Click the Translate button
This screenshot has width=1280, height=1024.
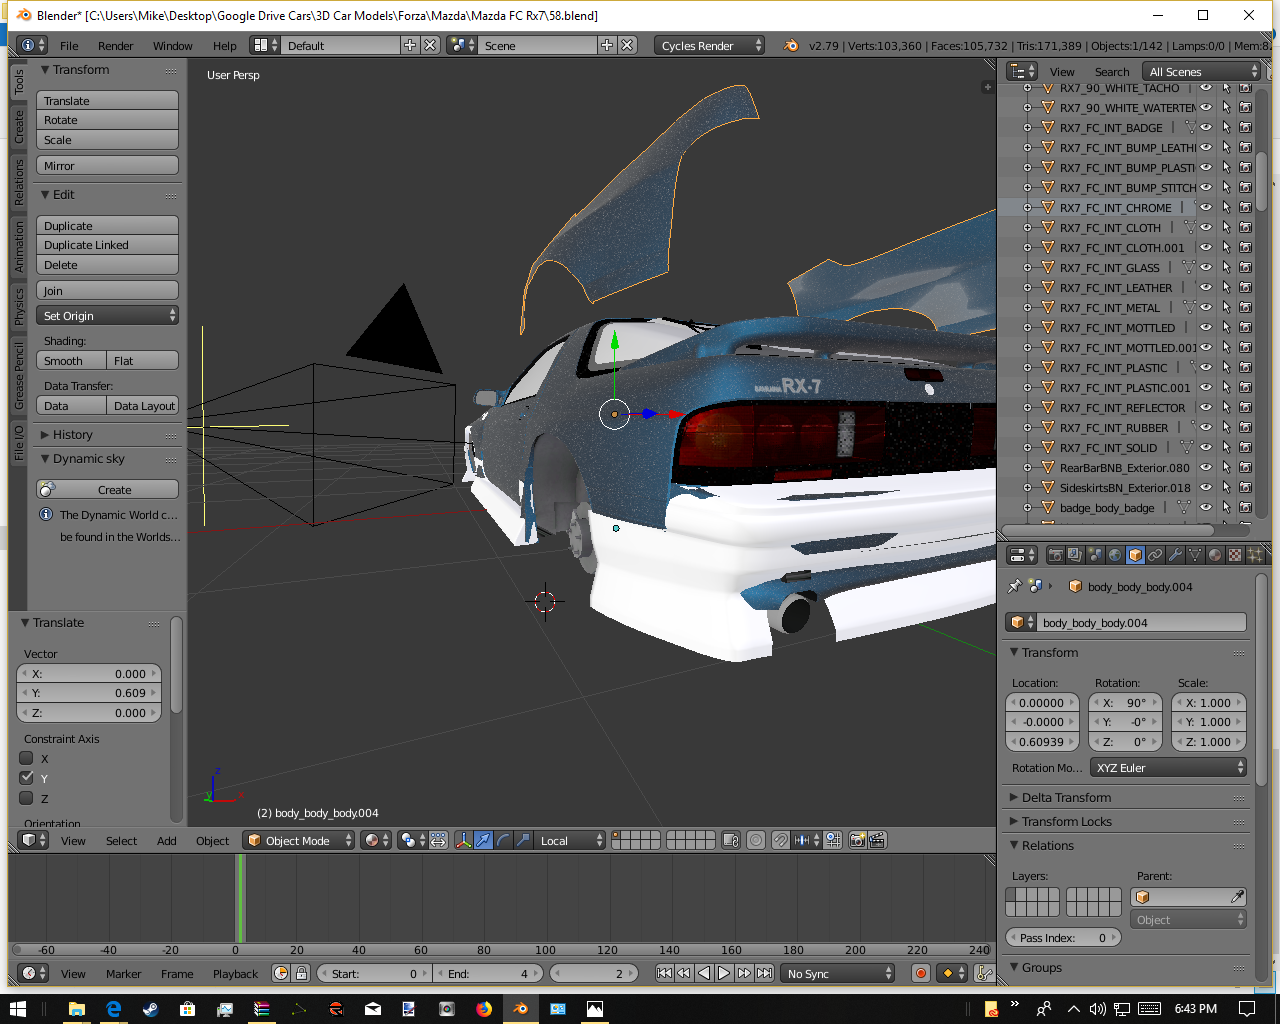pos(108,100)
